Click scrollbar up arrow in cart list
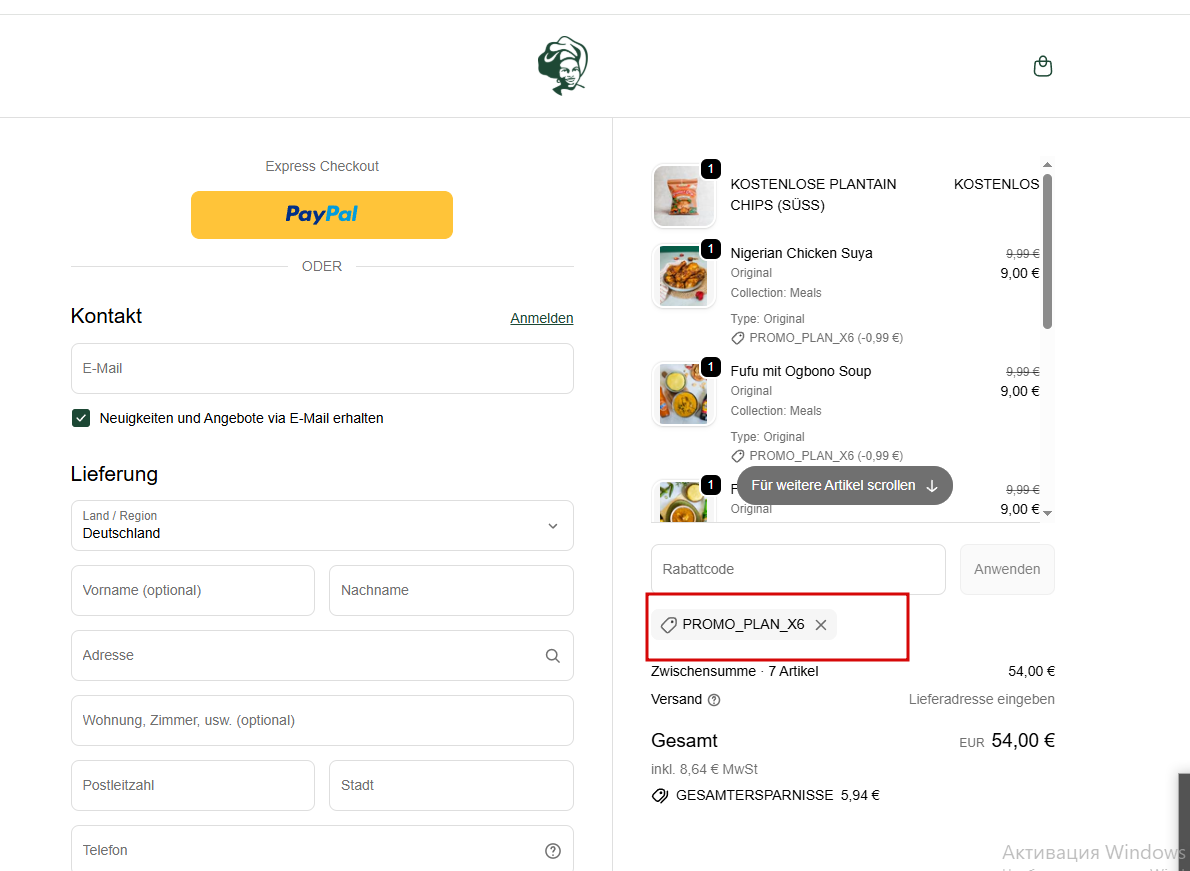1190x871 pixels. pos(1047,165)
